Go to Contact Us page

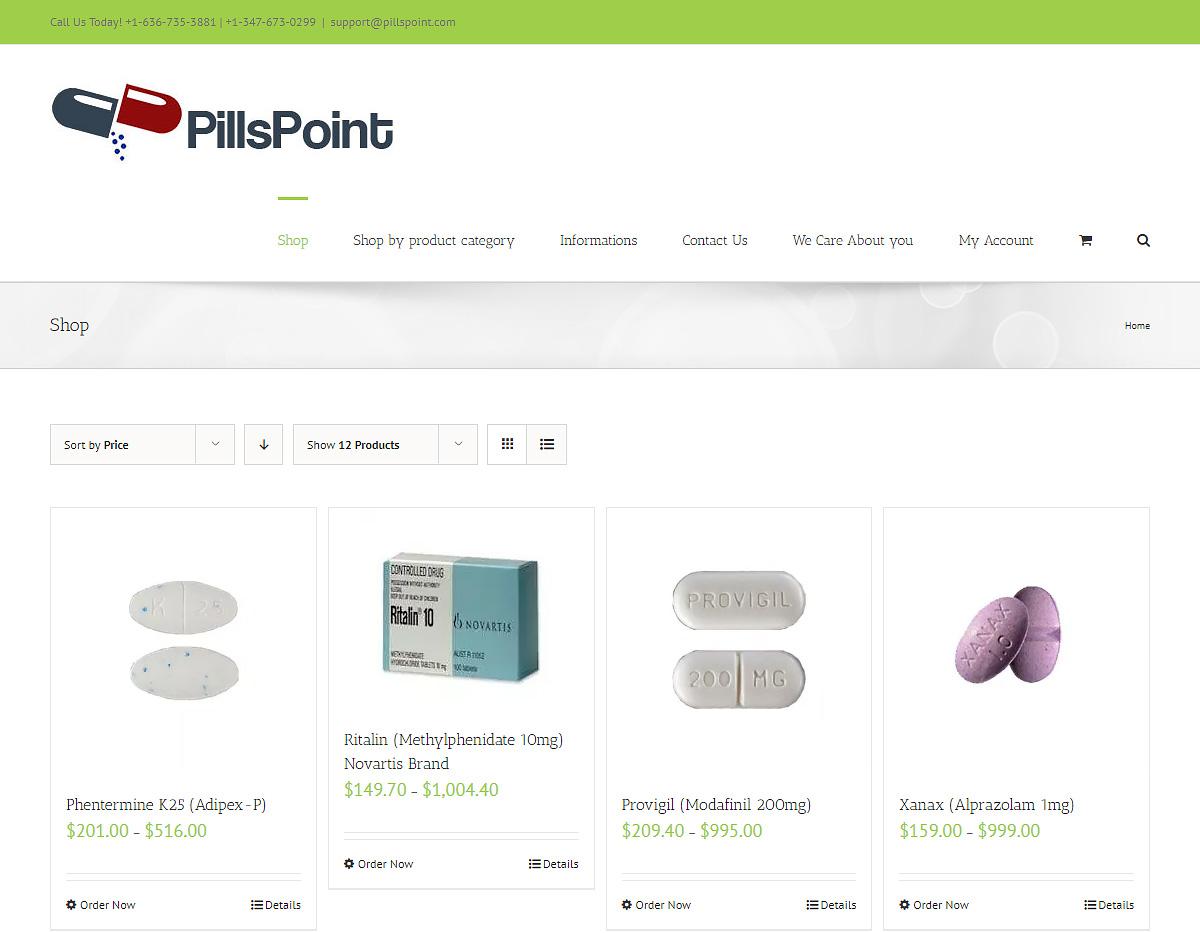(x=715, y=240)
